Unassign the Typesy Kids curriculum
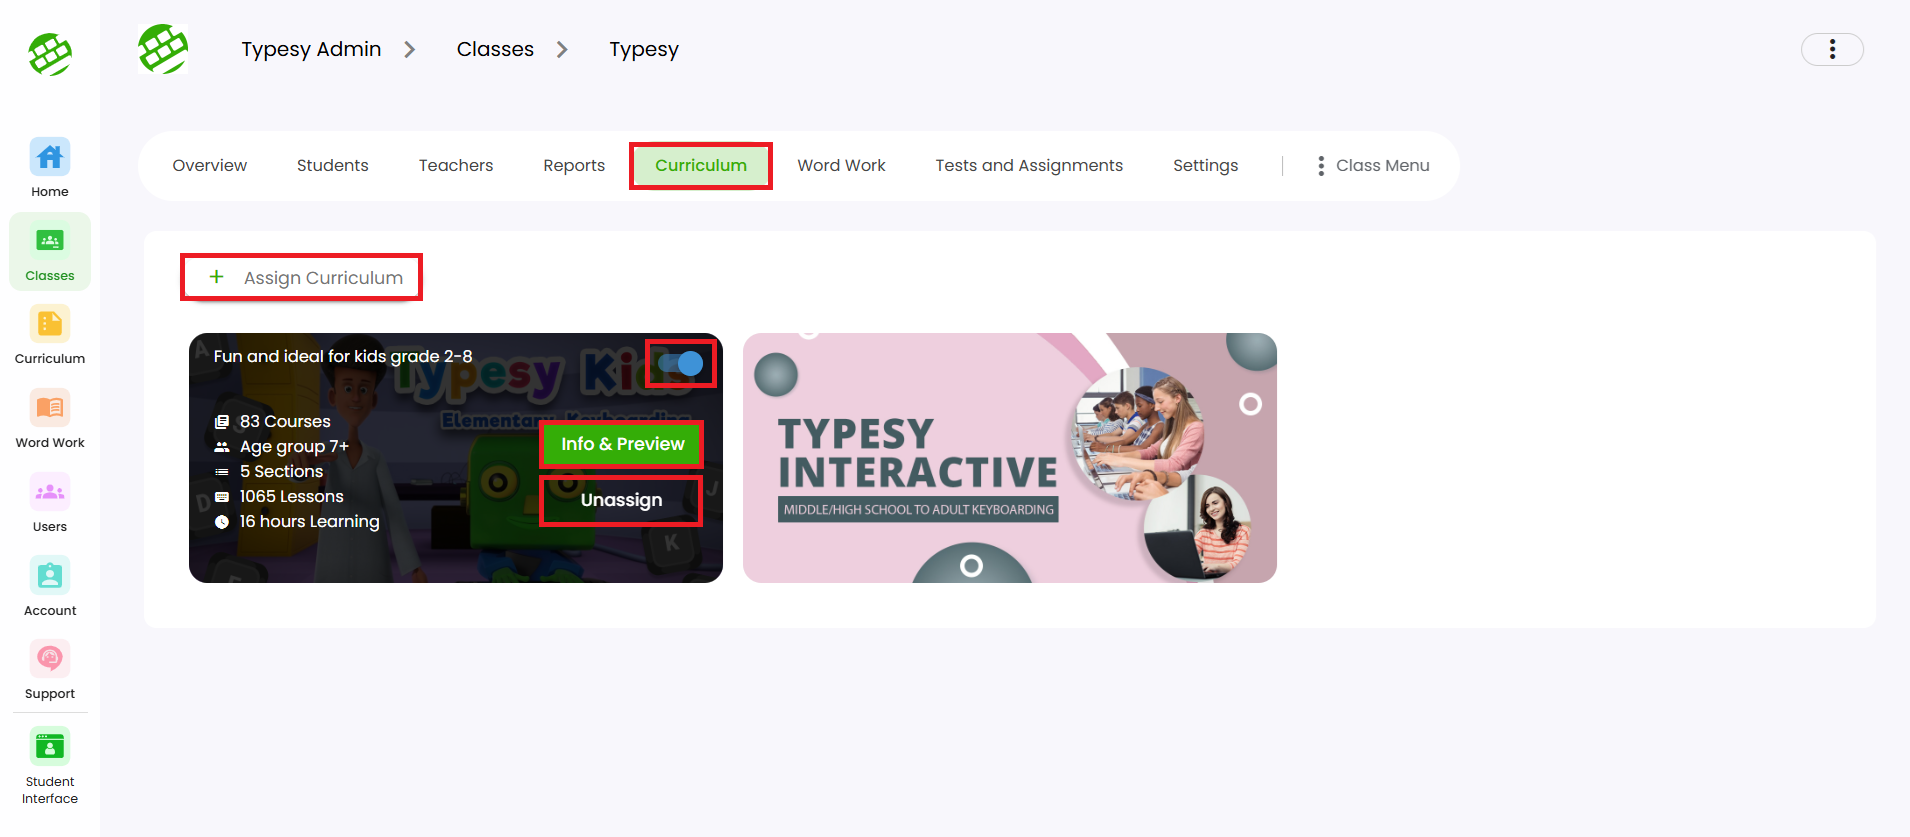This screenshot has height=837, width=1910. 621,500
